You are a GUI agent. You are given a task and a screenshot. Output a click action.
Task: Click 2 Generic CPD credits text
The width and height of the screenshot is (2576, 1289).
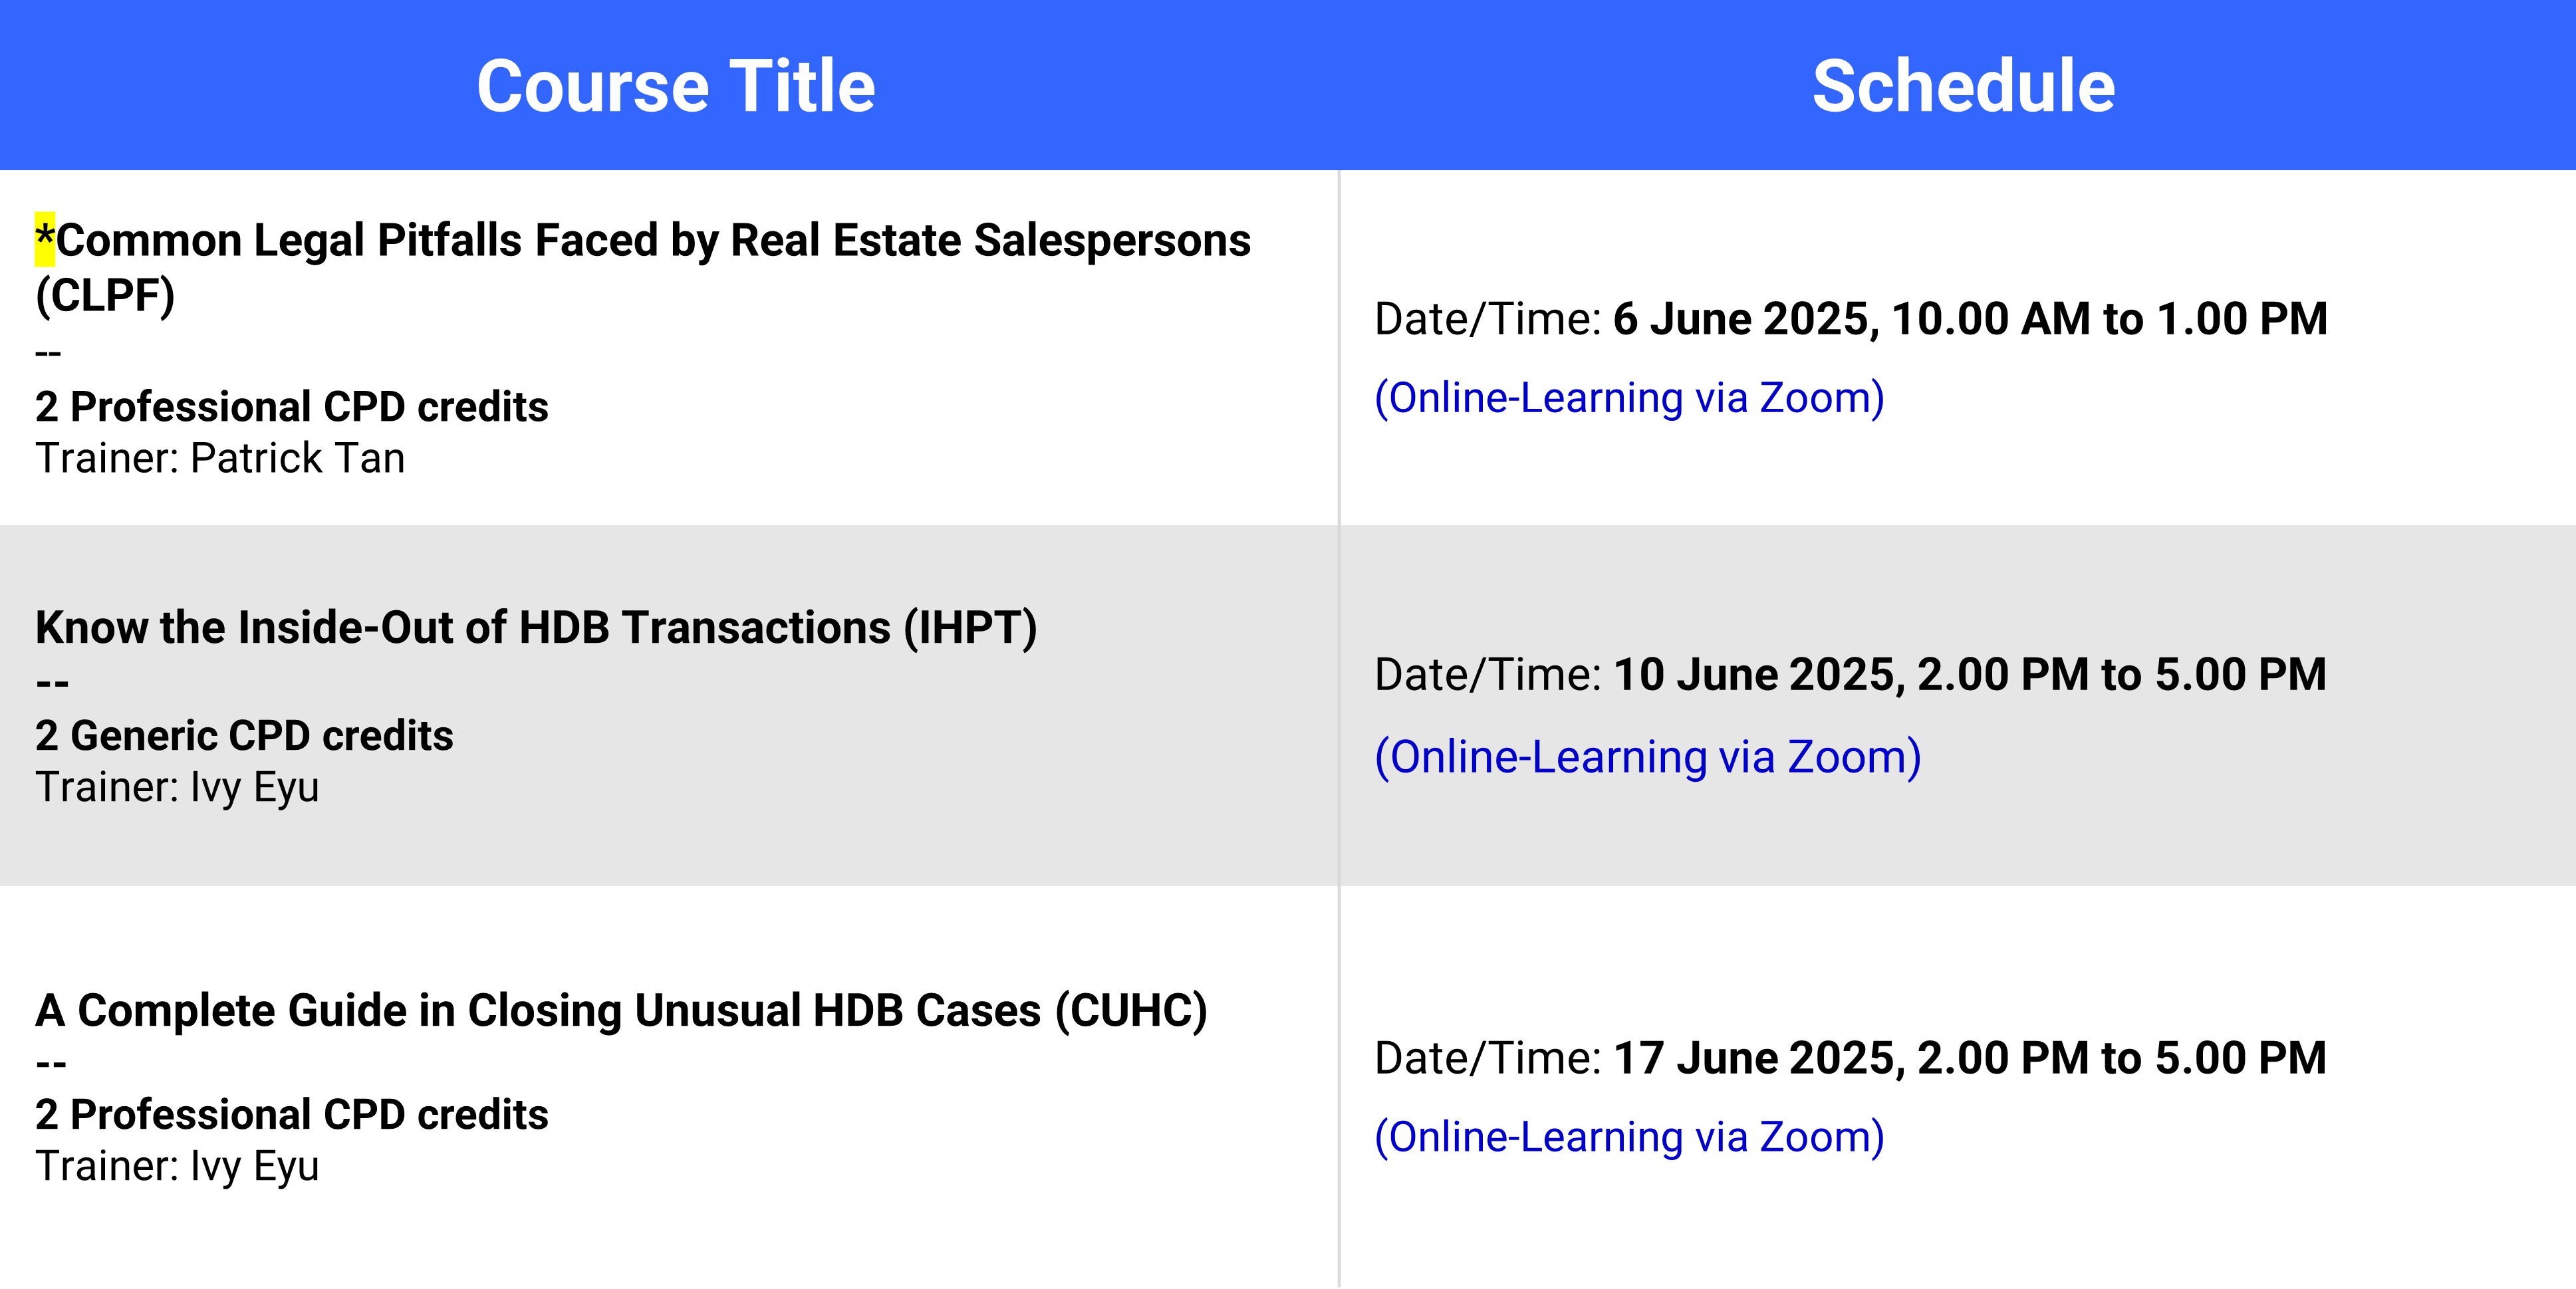coord(244,736)
